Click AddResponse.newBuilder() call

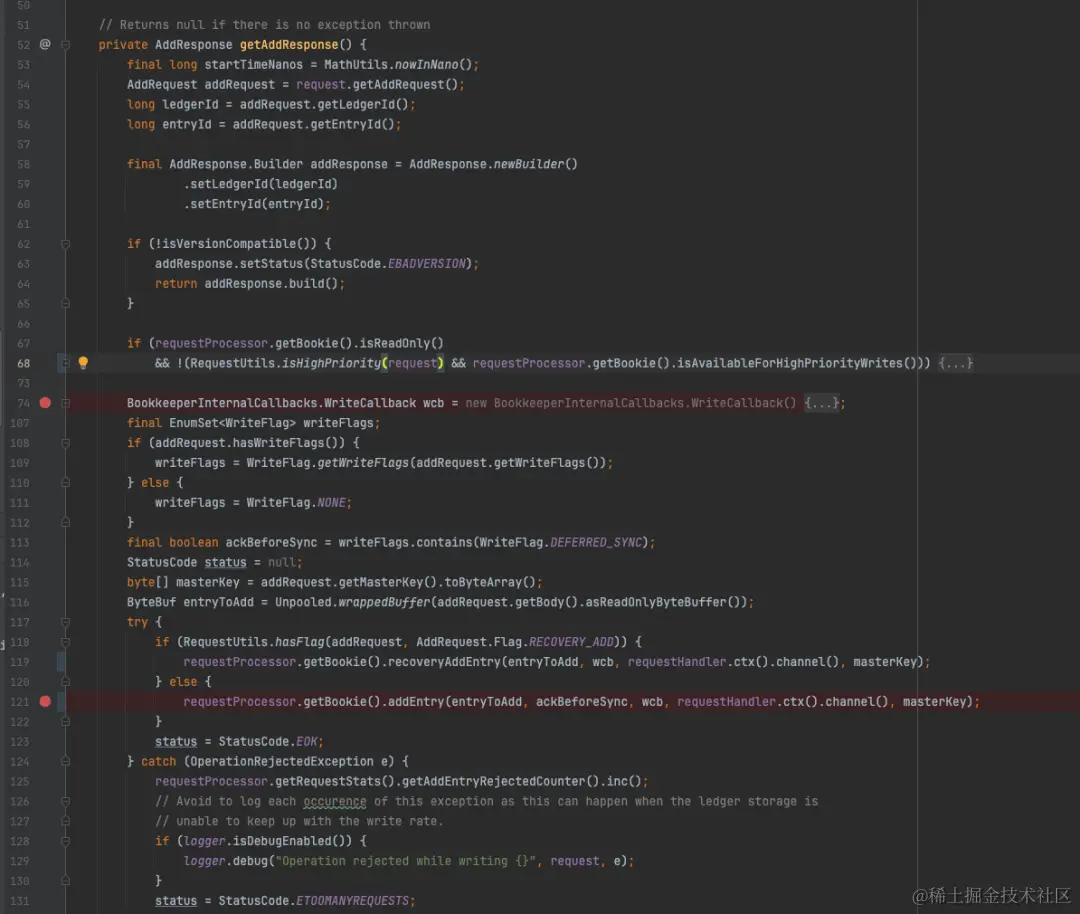493,164
